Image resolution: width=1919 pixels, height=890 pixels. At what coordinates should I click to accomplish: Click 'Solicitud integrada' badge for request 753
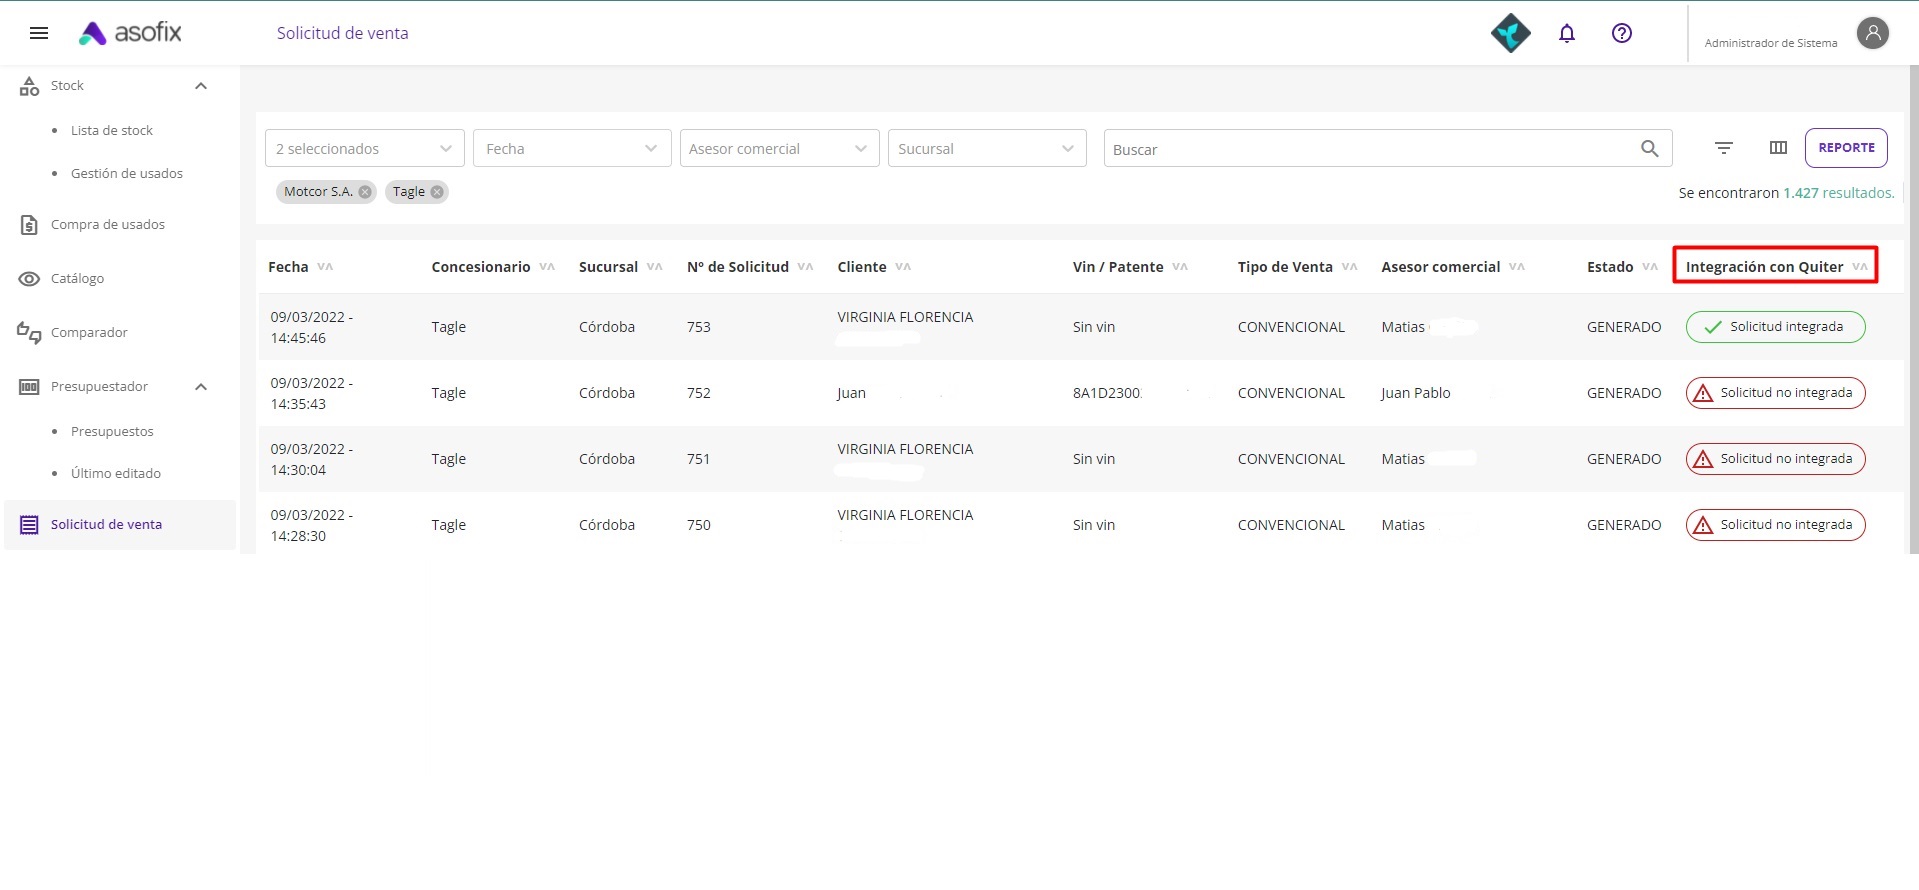(x=1776, y=327)
